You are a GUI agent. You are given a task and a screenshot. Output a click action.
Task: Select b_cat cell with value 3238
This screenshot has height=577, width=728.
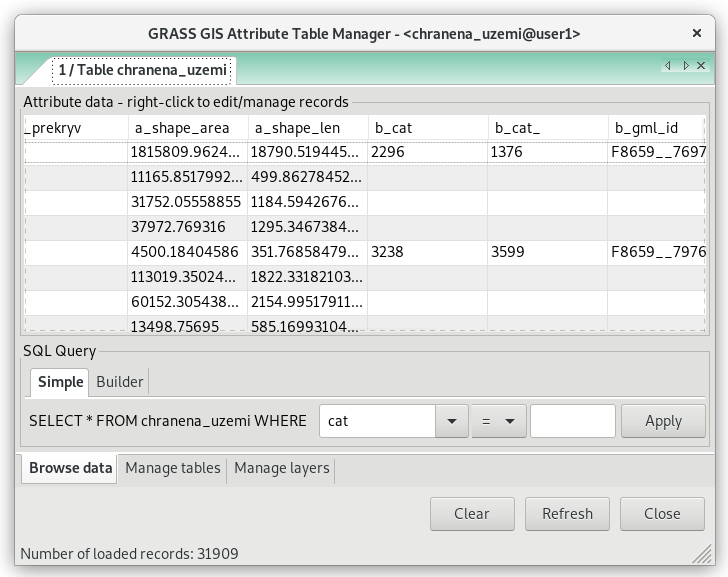coord(428,253)
